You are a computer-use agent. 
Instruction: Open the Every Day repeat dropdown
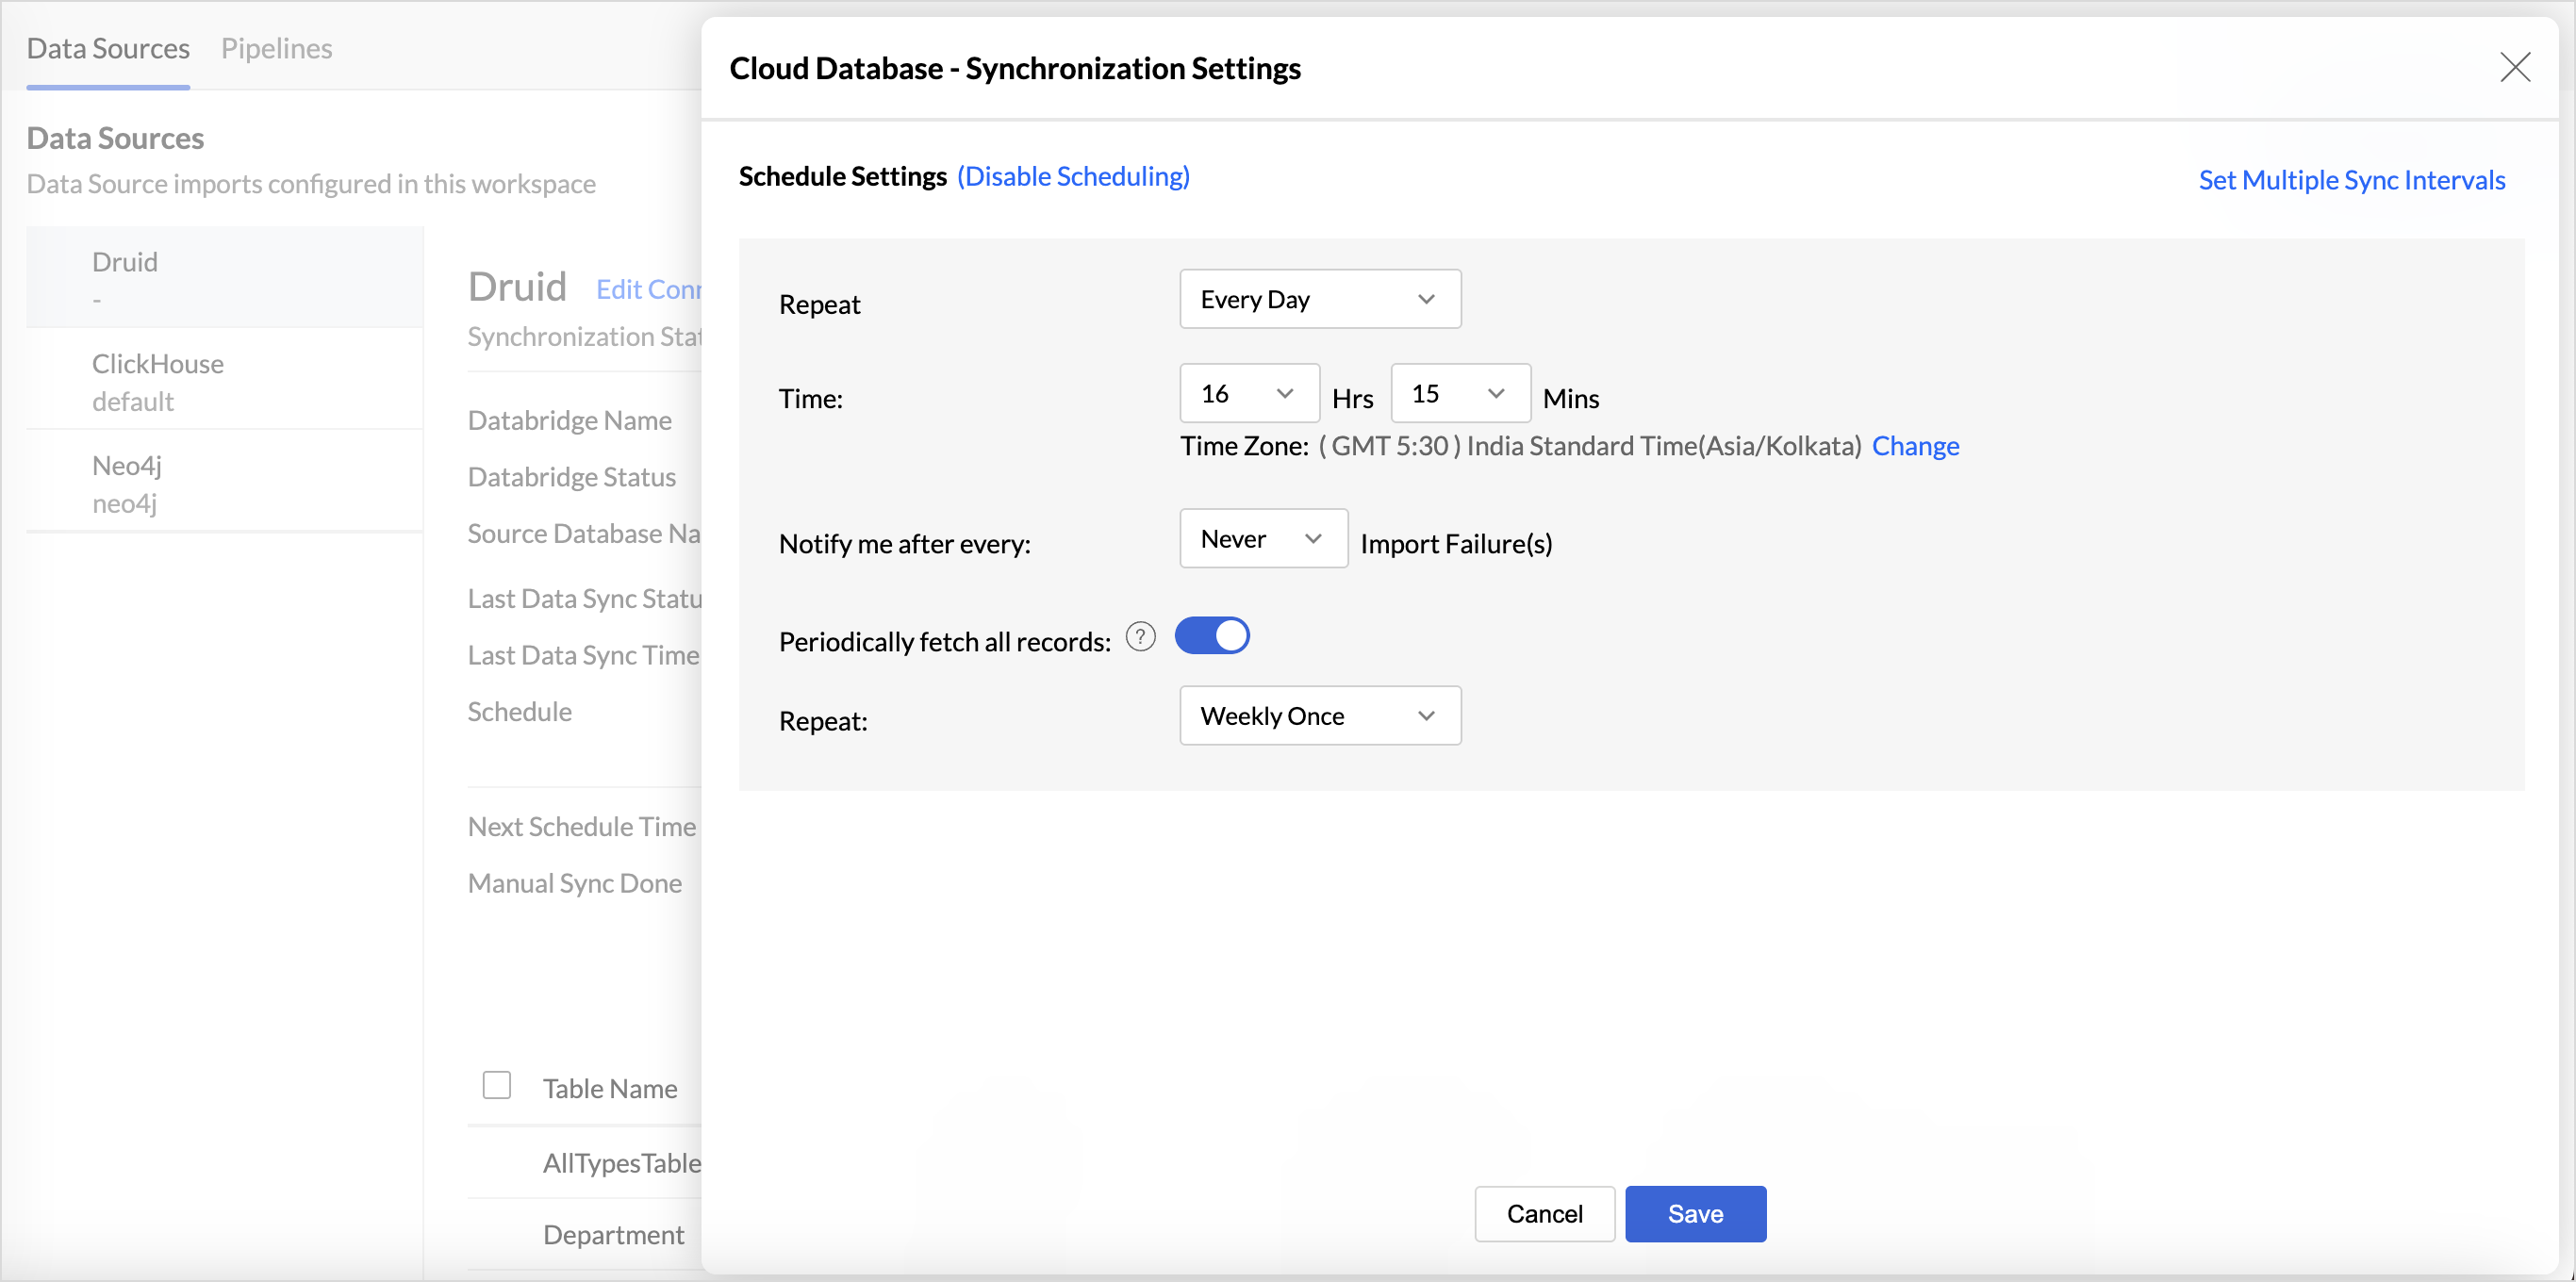pyautogui.click(x=1319, y=299)
